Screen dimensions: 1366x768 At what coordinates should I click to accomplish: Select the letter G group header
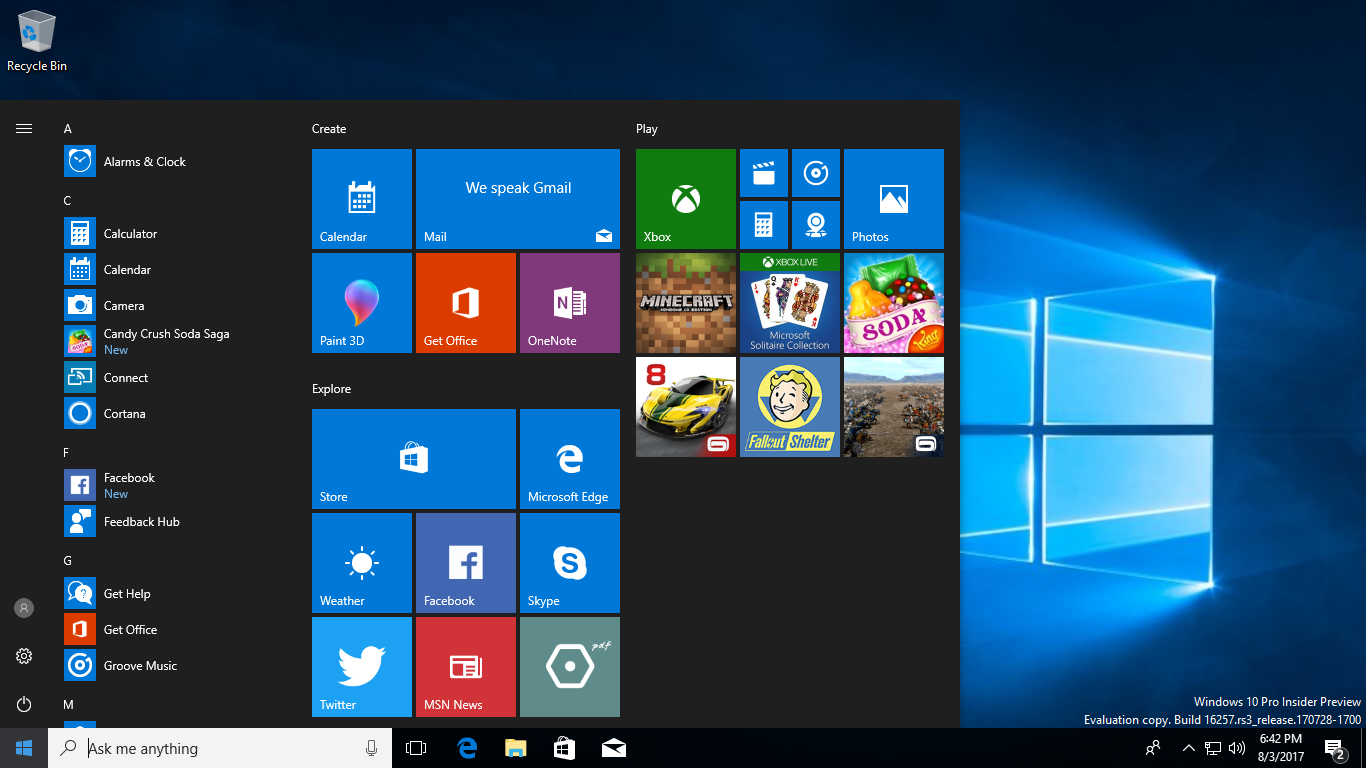68,561
